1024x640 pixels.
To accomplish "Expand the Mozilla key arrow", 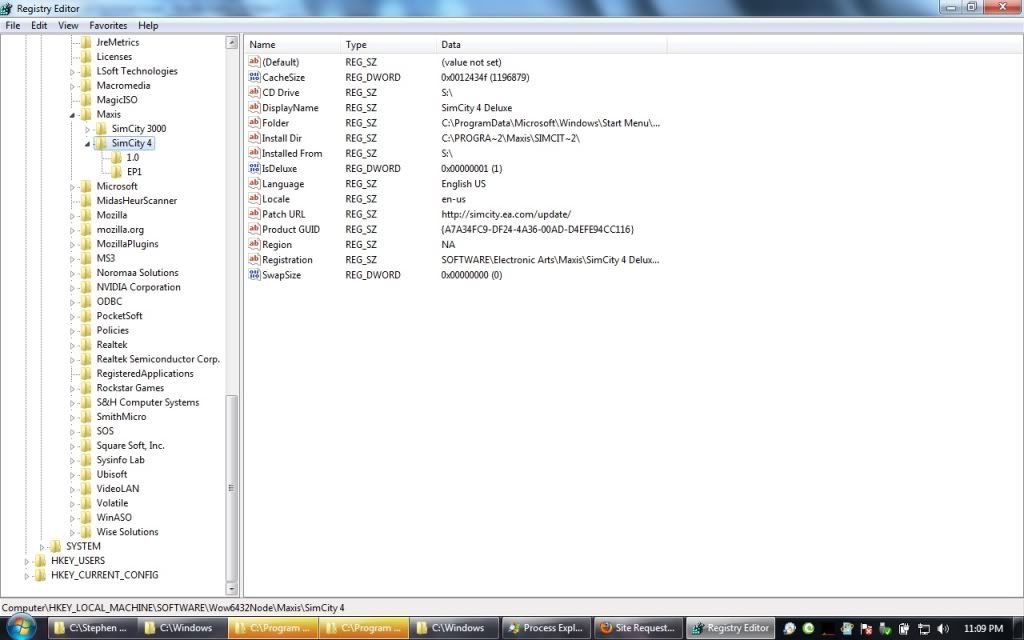I will [72, 216].
